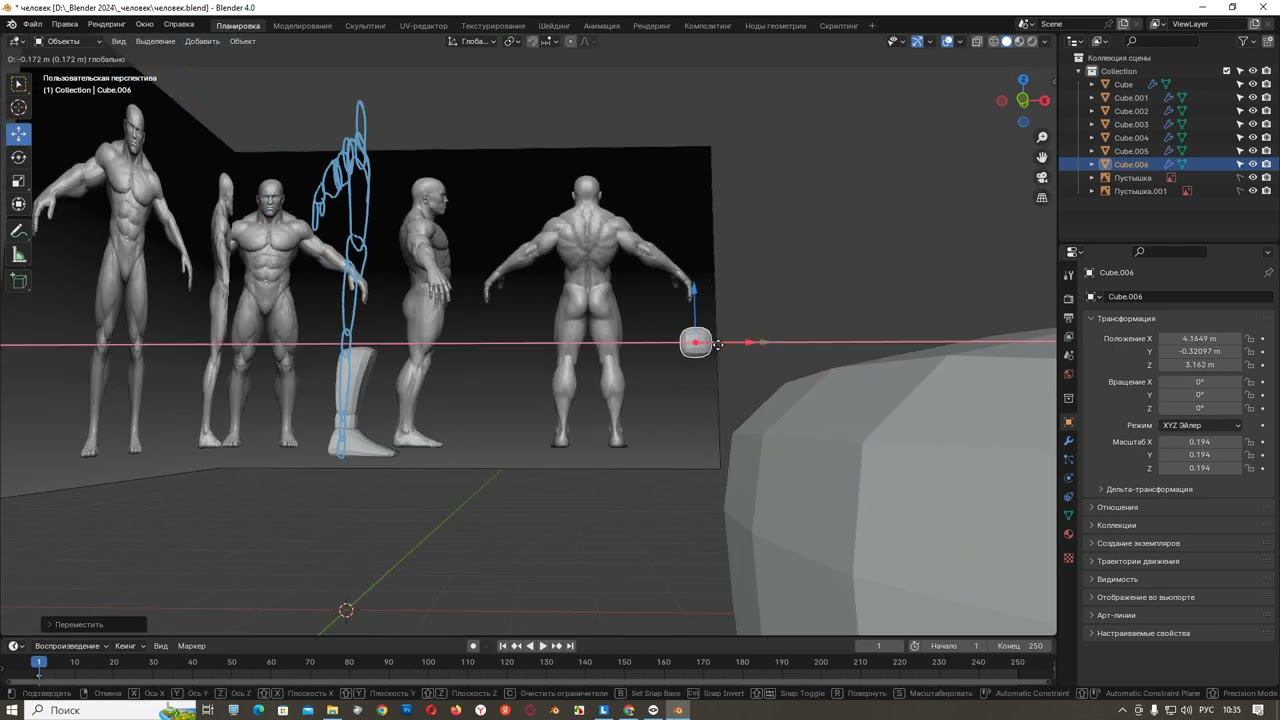This screenshot has width=1280, height=720.
Task: Toggle camera view in the viewport
Action: pyautogui.click(x=1042, y=177)
